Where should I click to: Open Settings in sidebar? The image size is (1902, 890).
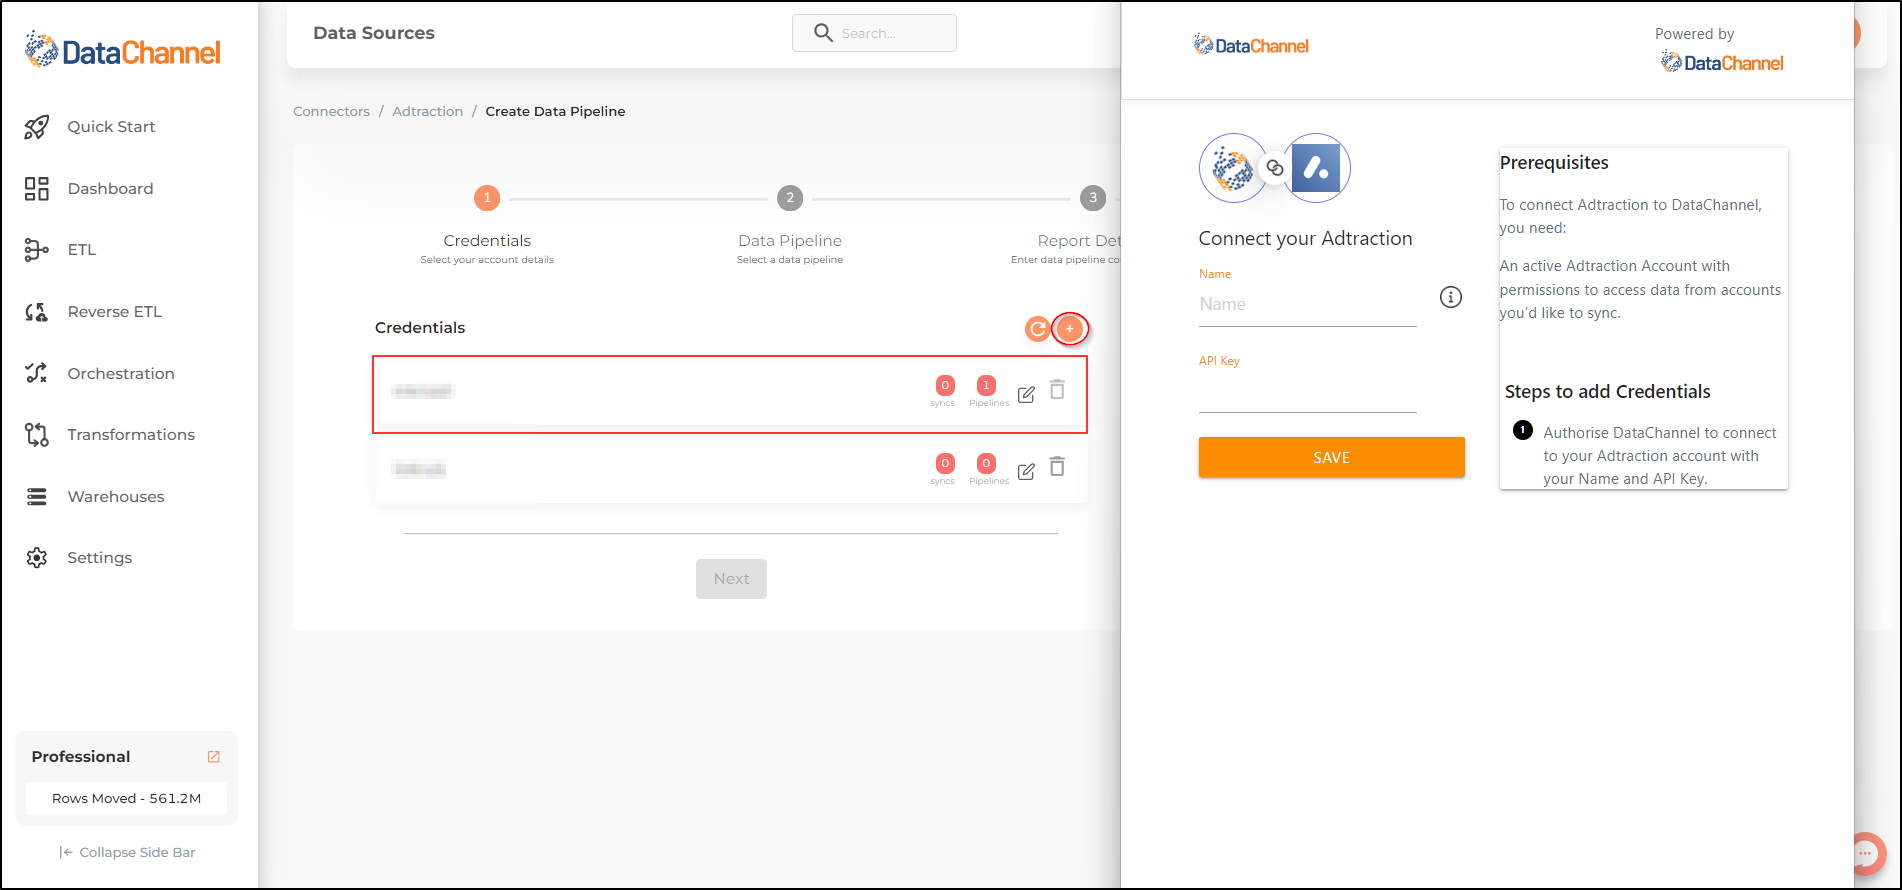coord(99,558)
